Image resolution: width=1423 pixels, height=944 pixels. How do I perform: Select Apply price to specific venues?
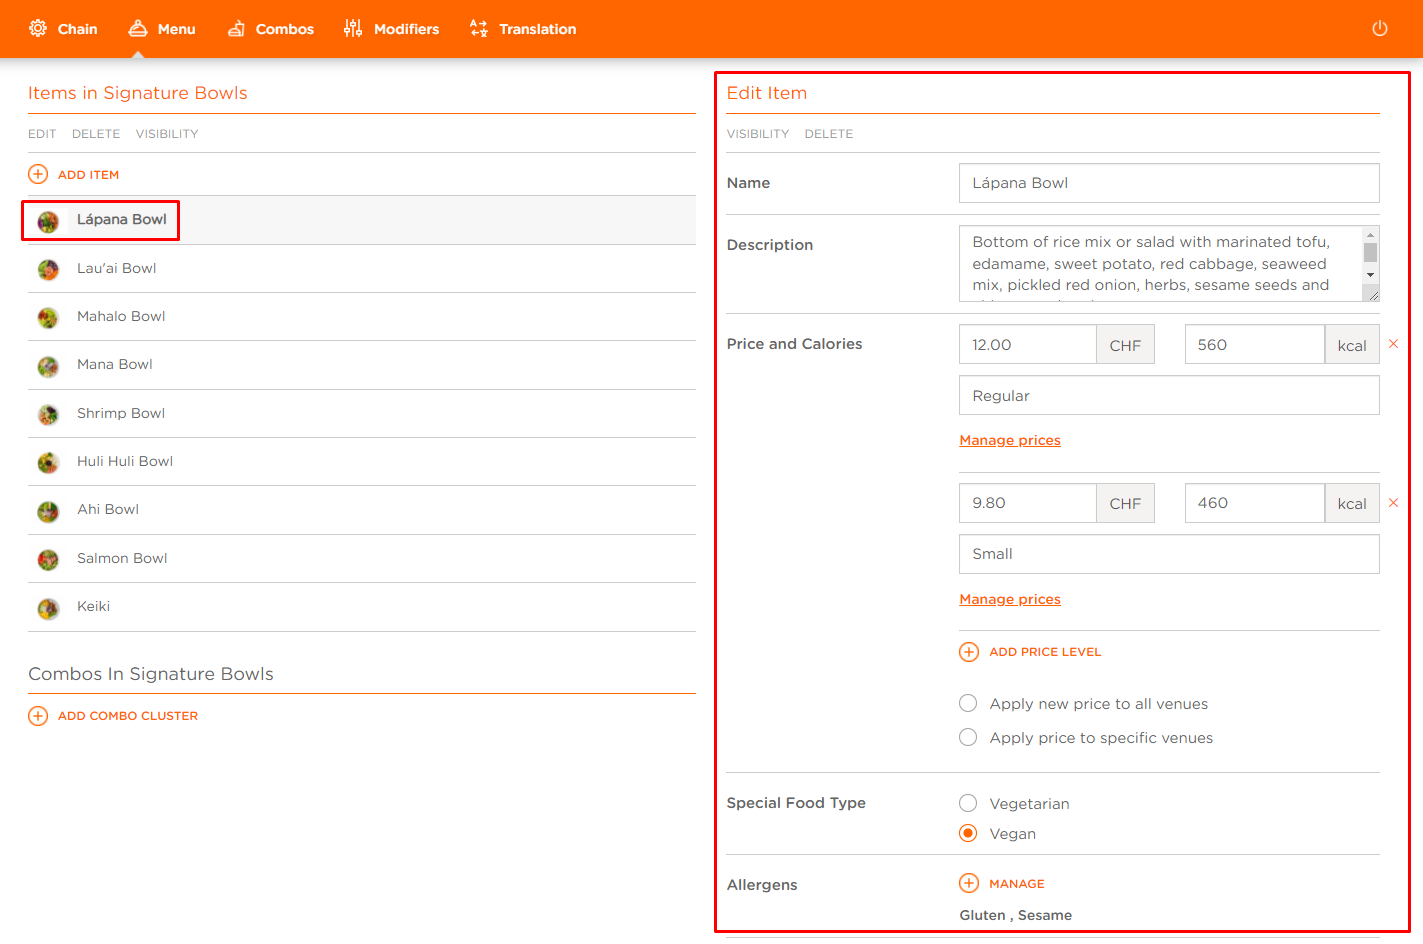(968, 737)
